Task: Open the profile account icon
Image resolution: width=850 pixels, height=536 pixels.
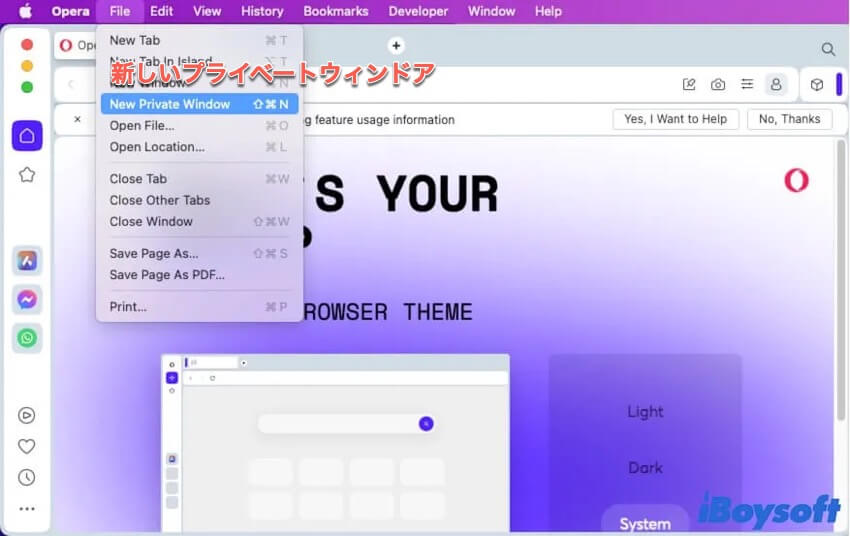Action: click(775, 85)
